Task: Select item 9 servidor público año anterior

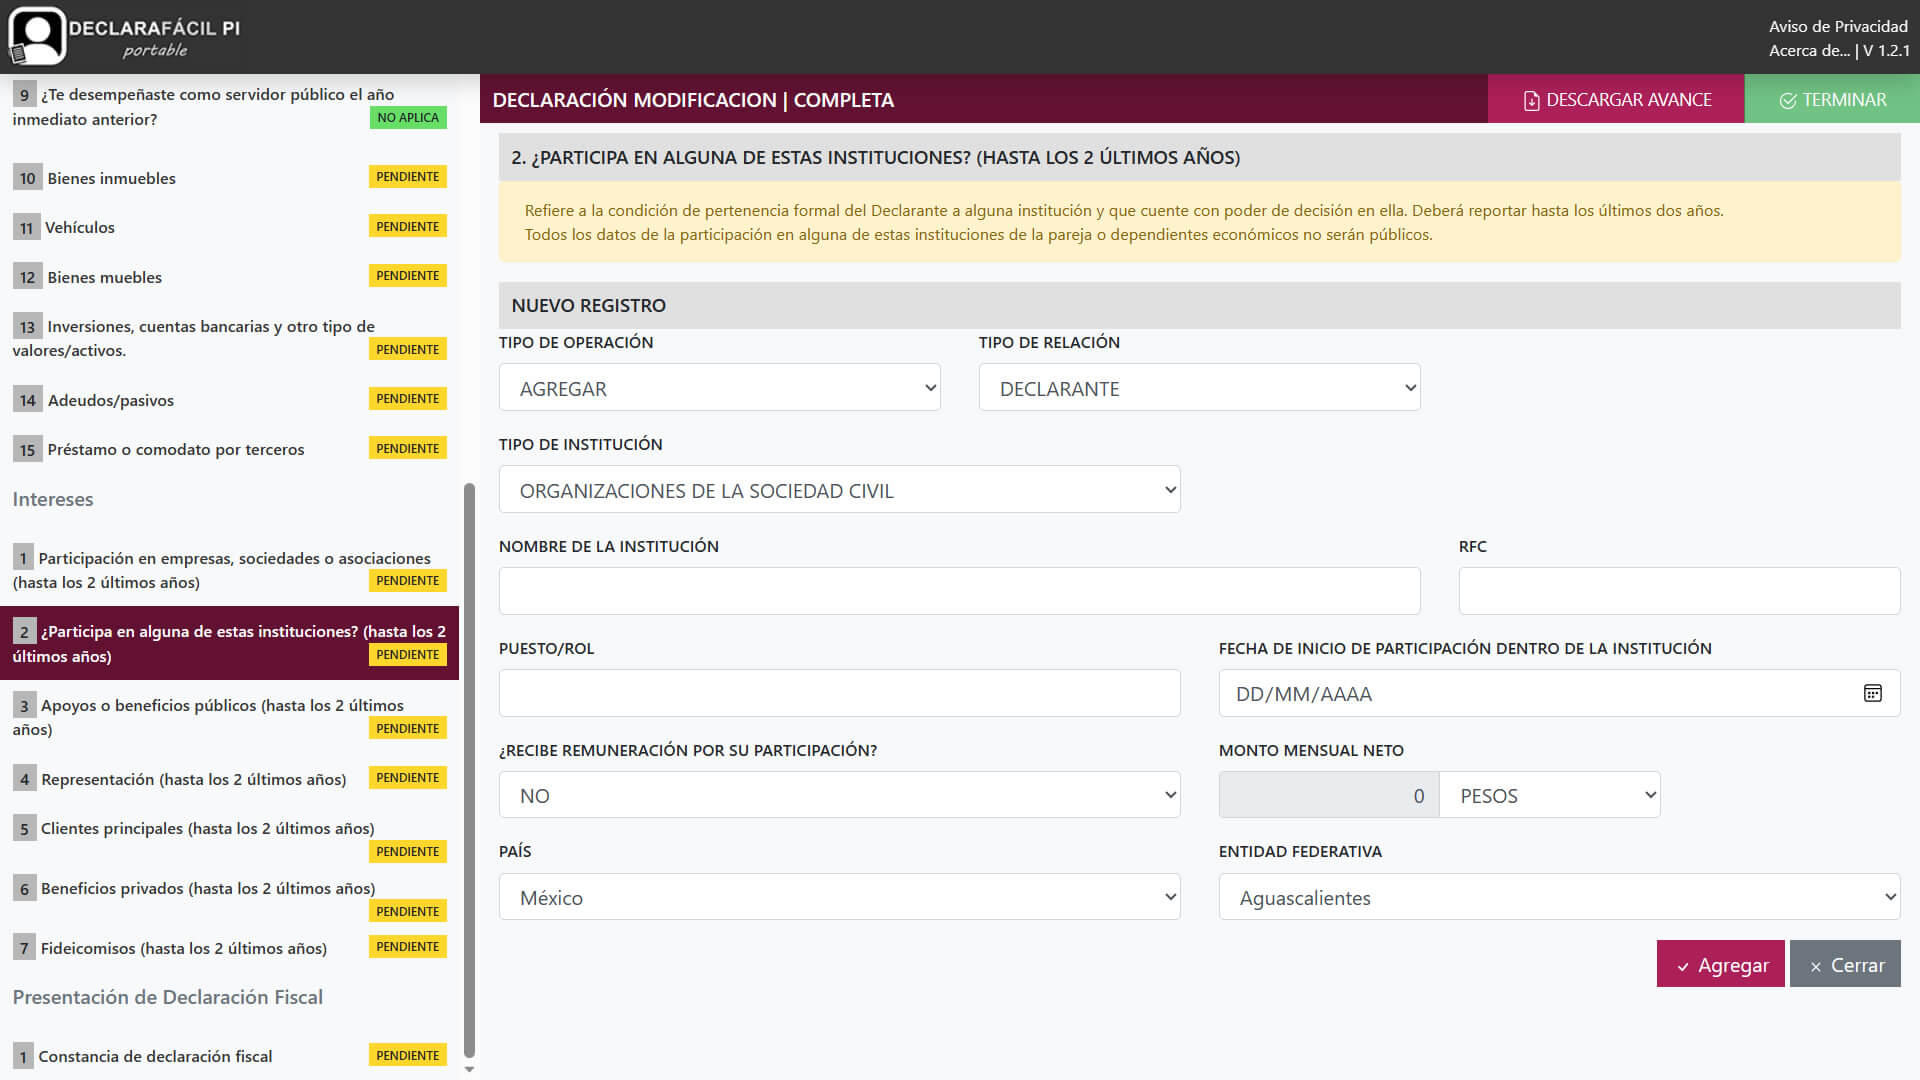Action: (x=229, y=106)
